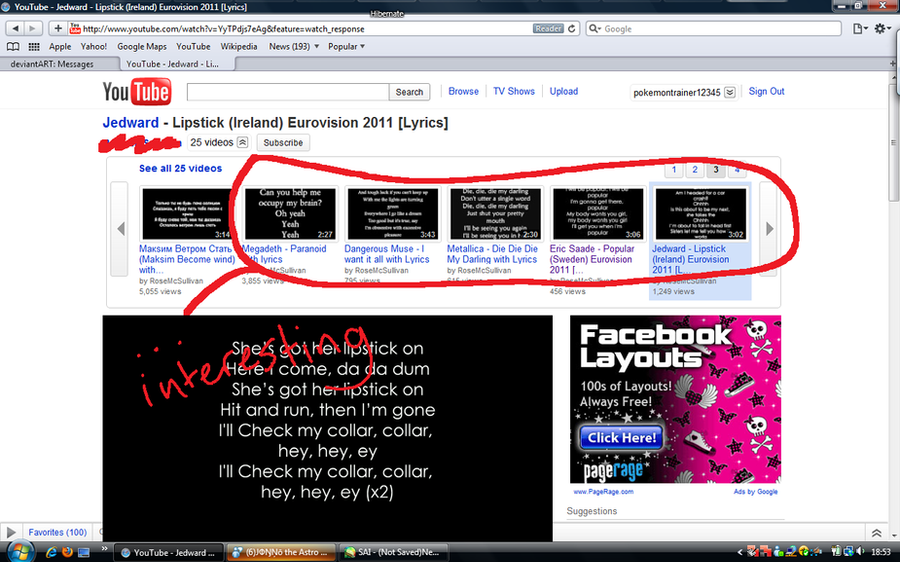Launch Internet Explorer from quick launch
900x562 pixels.
(x=51, y=552)
